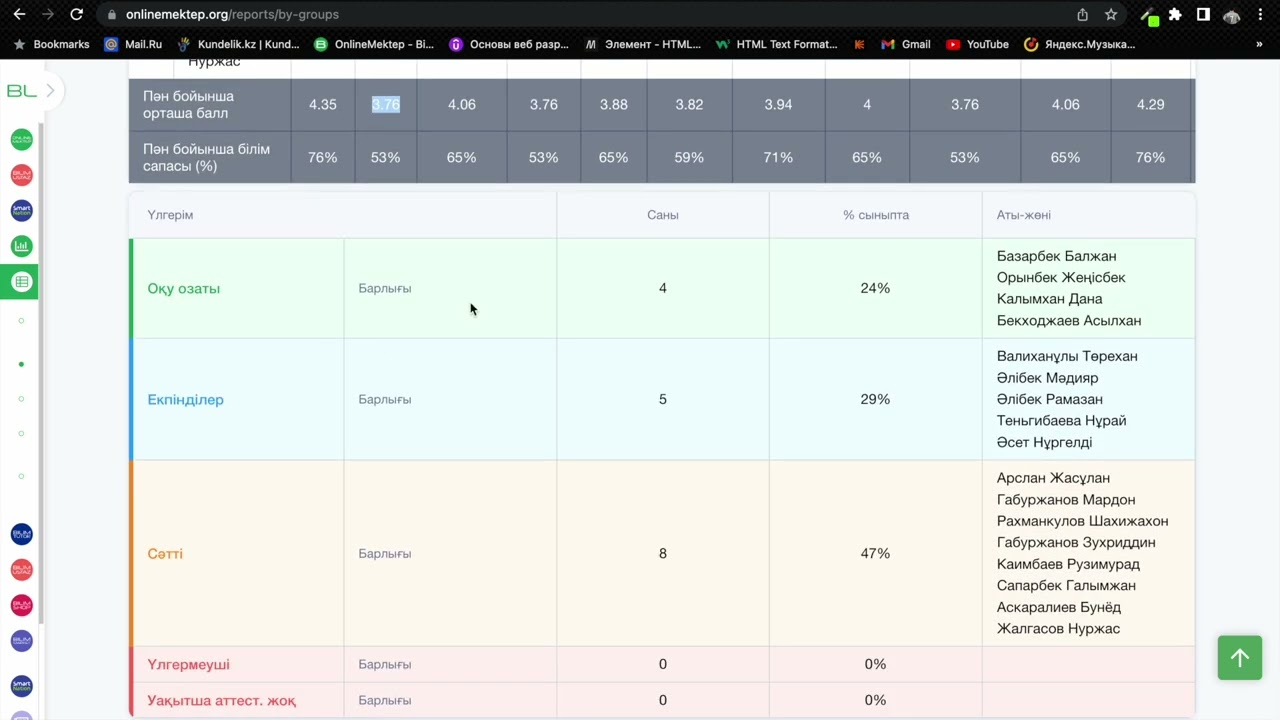The width and height of the screenshot is (1280, 720).
Task: Open the Яндекс.Музыка bookmark
Action: [x=1080, y=44]
